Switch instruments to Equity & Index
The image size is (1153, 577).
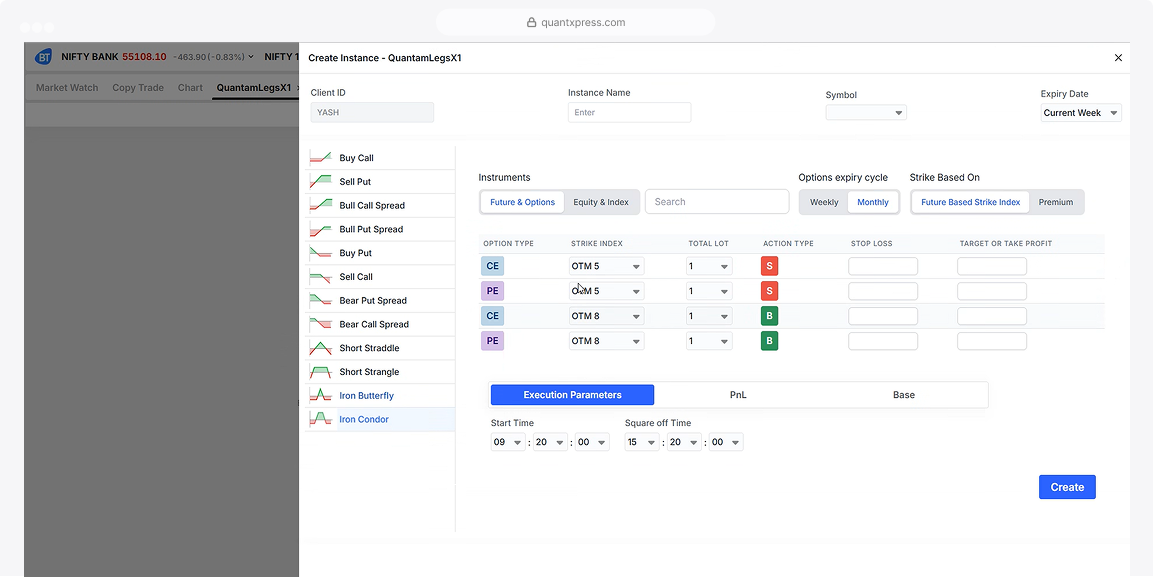601,202
